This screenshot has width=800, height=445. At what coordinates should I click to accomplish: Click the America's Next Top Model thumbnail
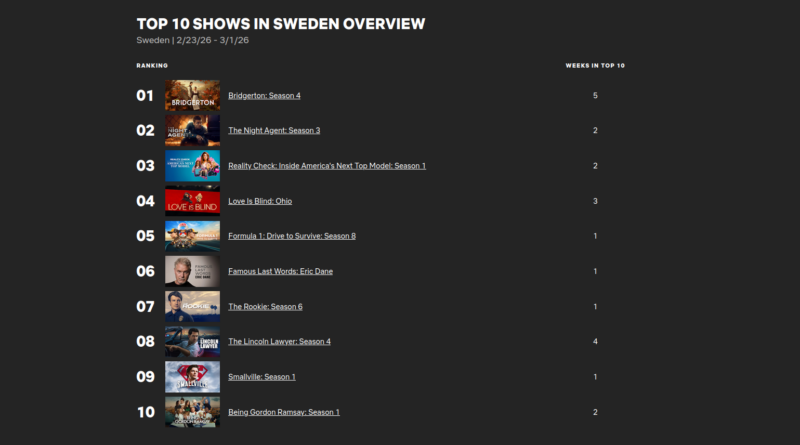(192, 166)
